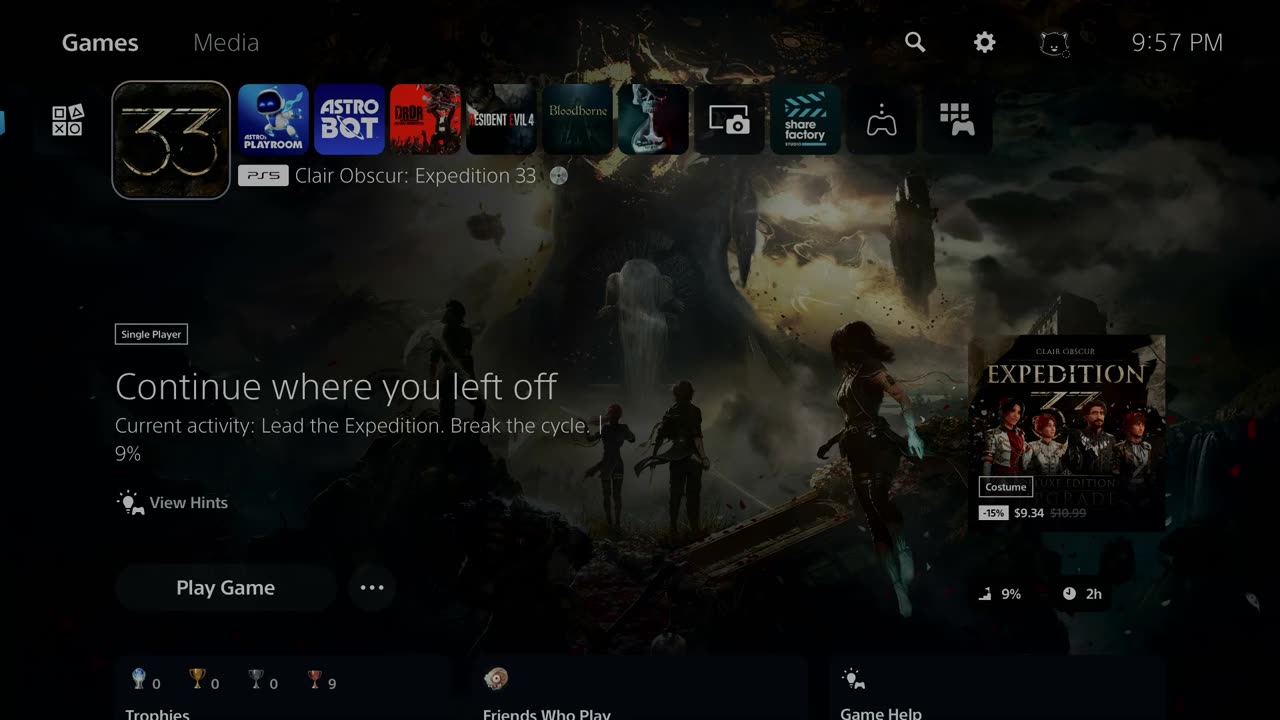This screenshot has height=720, width=1280.
Task: Open the controller tile beside Share Factory
Action: (881, 119)
